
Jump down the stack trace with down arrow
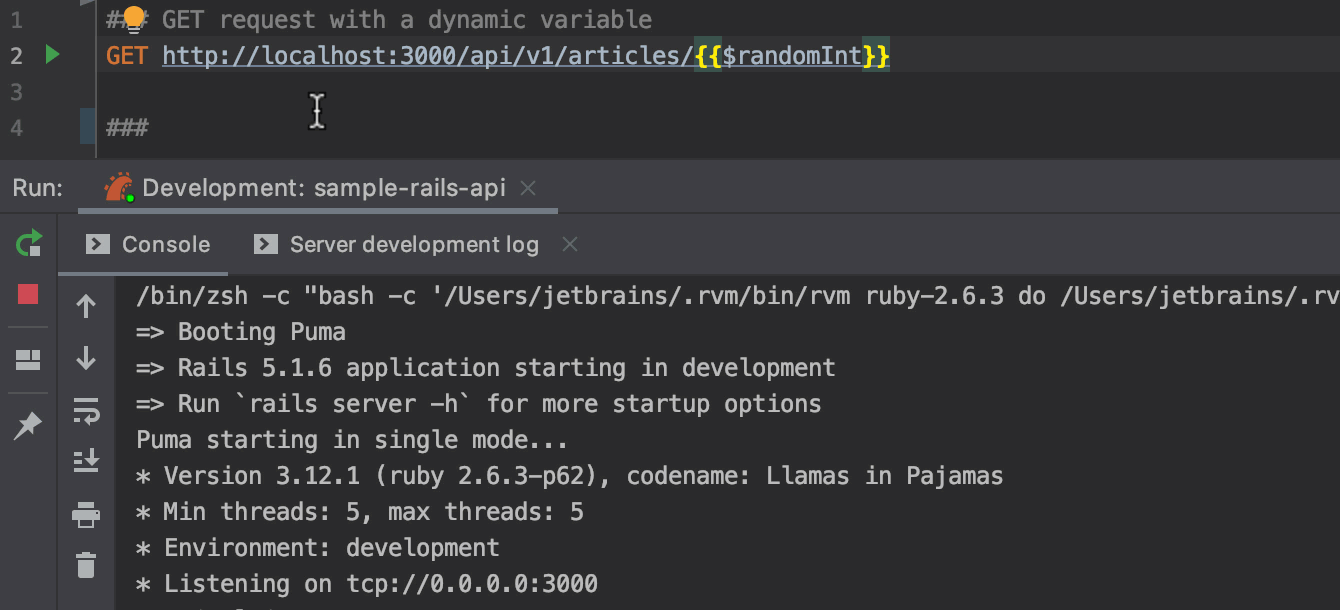(86, 358)
